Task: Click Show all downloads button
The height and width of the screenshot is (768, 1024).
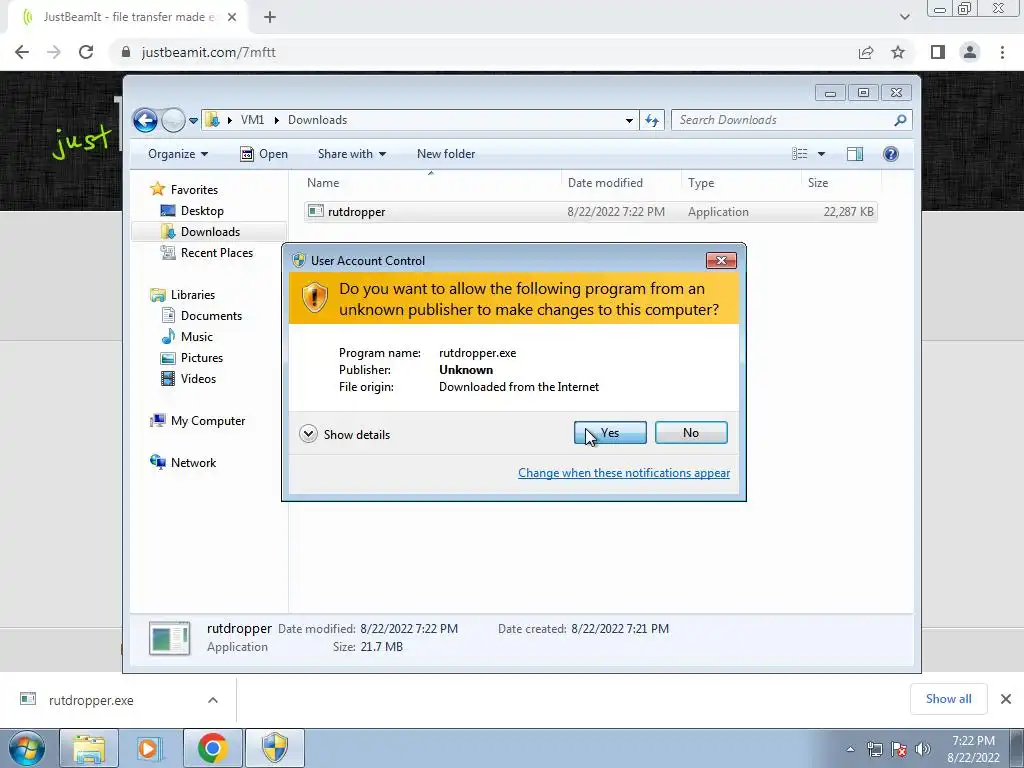Action: (948, 699)
